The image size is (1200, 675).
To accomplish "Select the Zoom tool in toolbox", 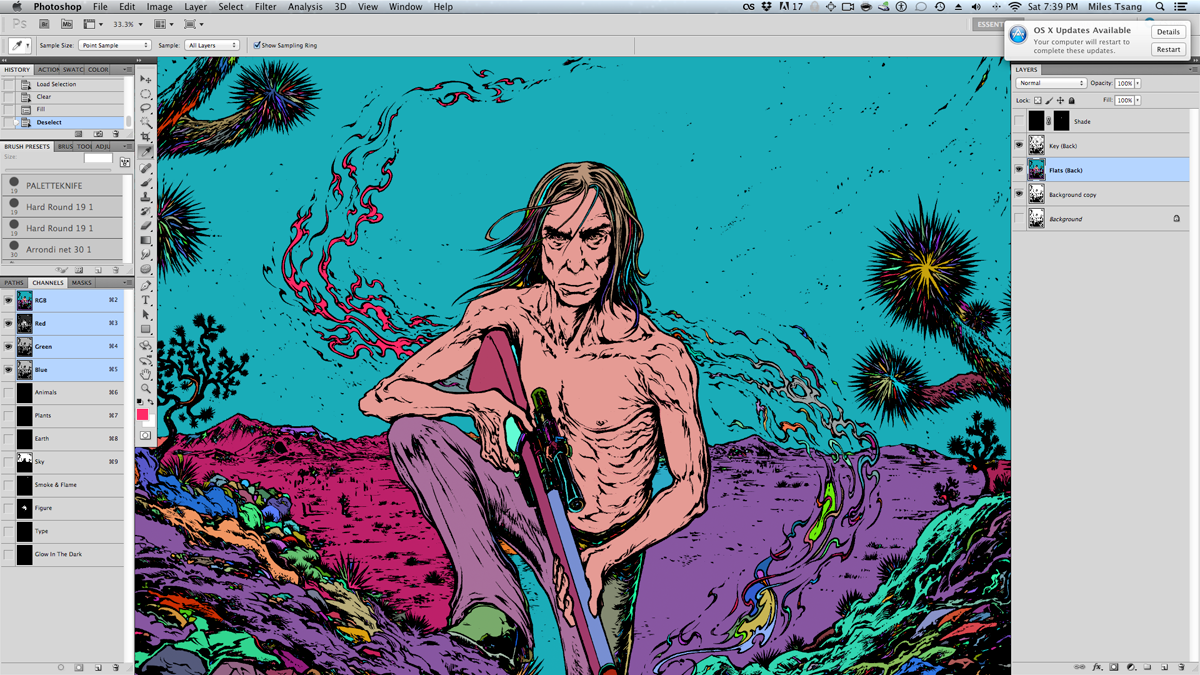I will click(146, 389).
